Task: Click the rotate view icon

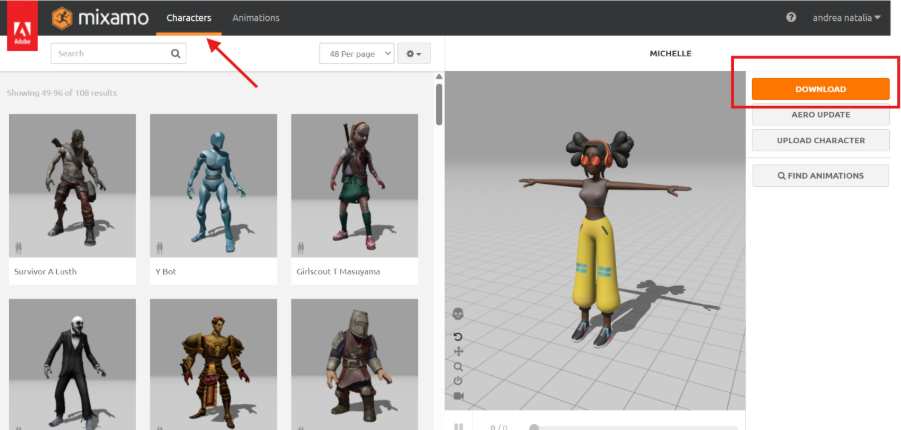Action: pos(458,337)
